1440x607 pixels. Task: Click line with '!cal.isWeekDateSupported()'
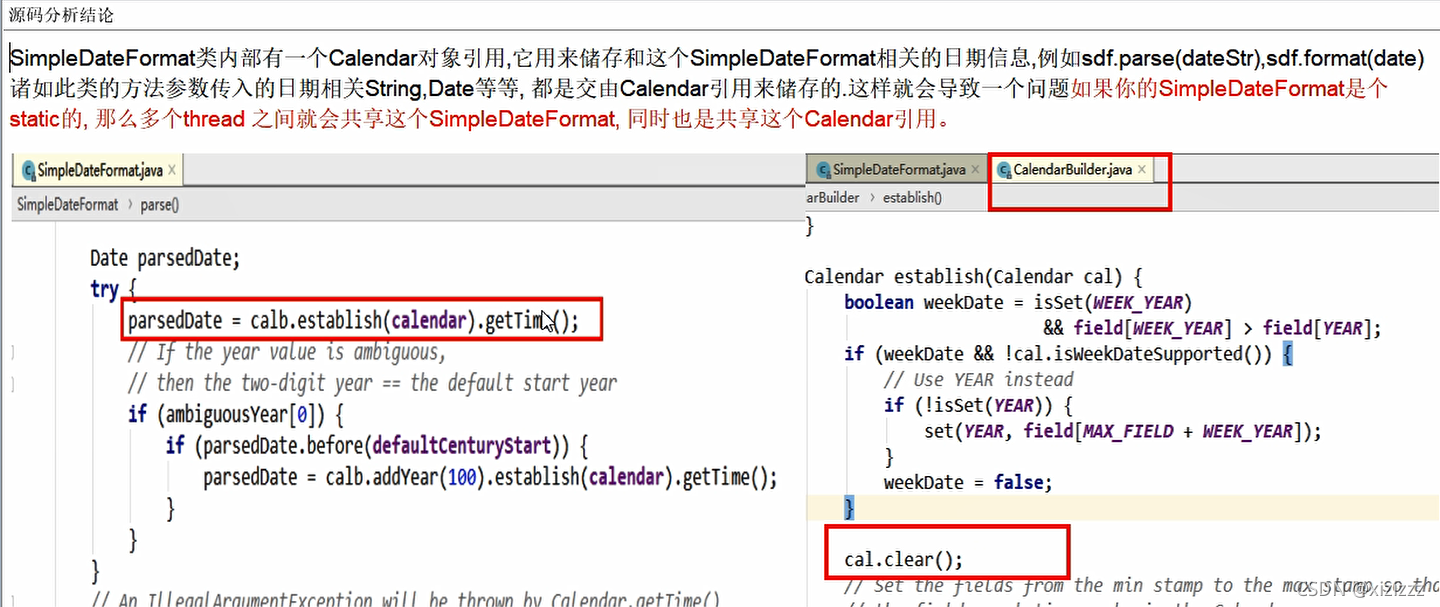pos(1068,353)
